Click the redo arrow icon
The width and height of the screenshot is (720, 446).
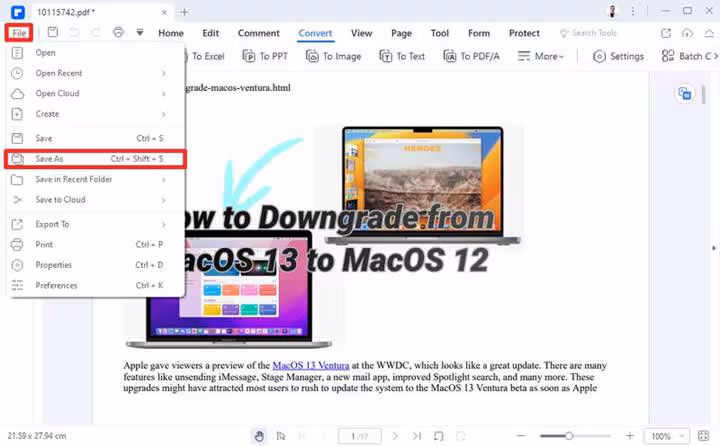coord(96,32)
